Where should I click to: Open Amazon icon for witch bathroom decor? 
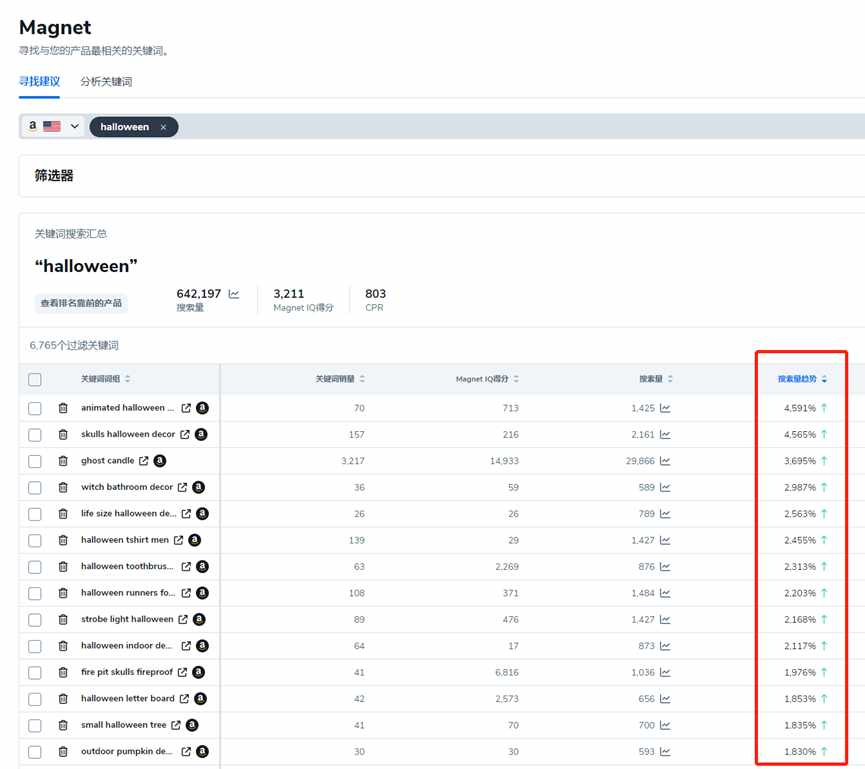(x=199, y=487)
